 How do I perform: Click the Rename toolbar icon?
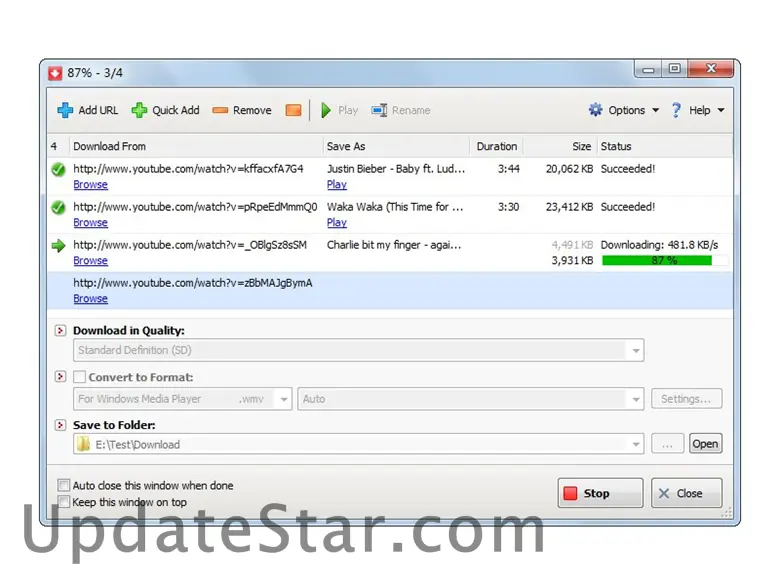pyautogui.click(x=379, y=110)
